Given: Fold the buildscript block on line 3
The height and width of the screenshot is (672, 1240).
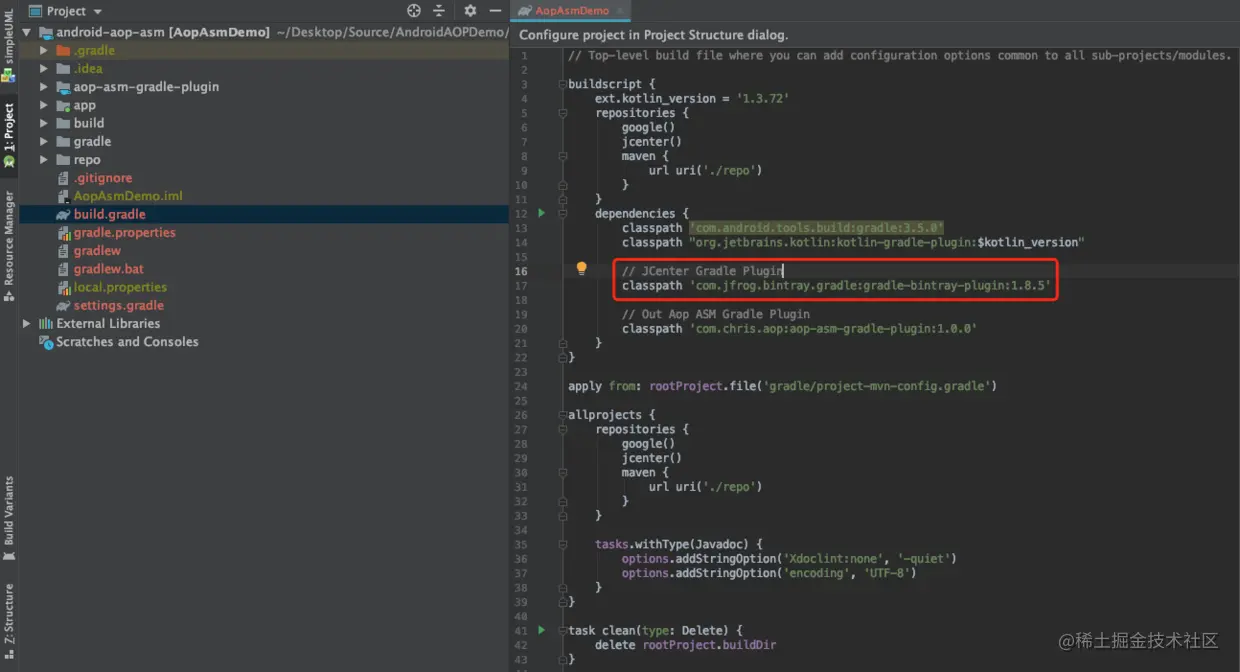Looking at the screenshot, I should point(563,84).
